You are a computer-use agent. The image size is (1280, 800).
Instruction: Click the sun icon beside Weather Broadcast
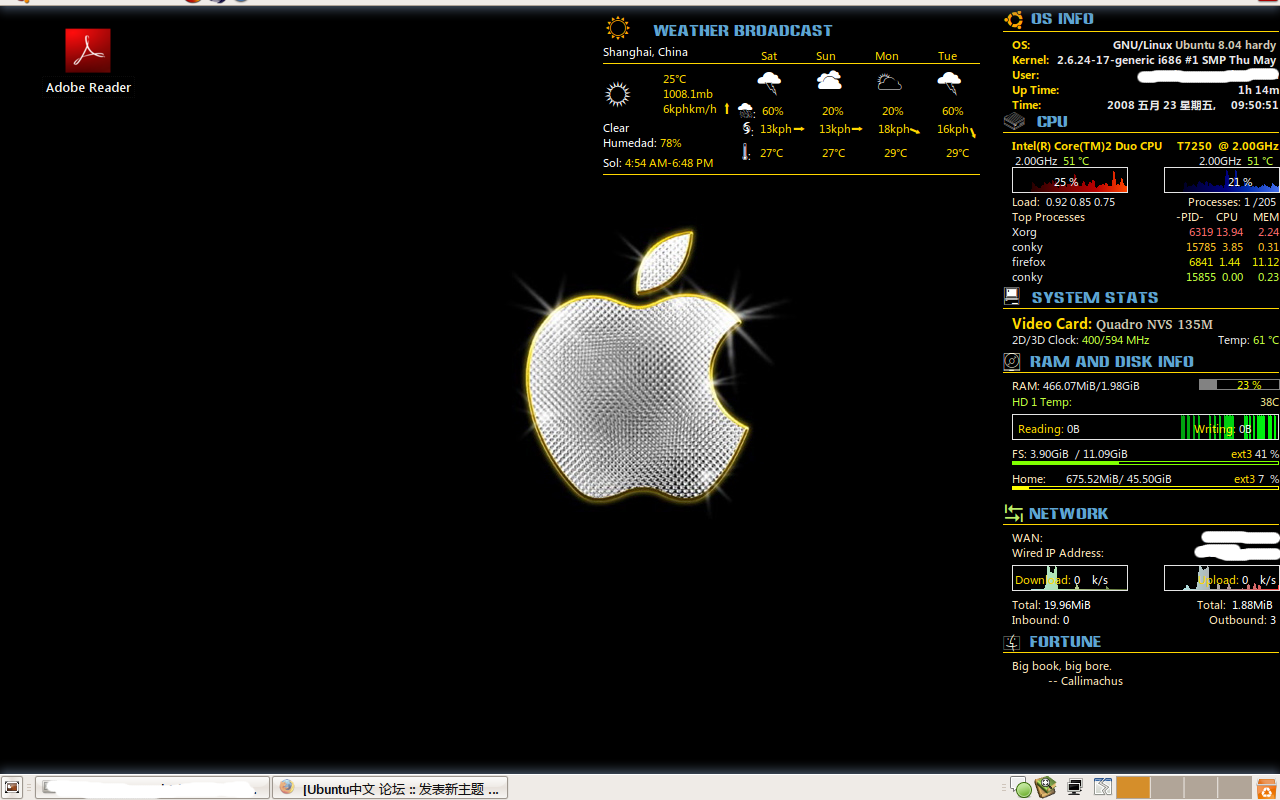click(618, 29)
